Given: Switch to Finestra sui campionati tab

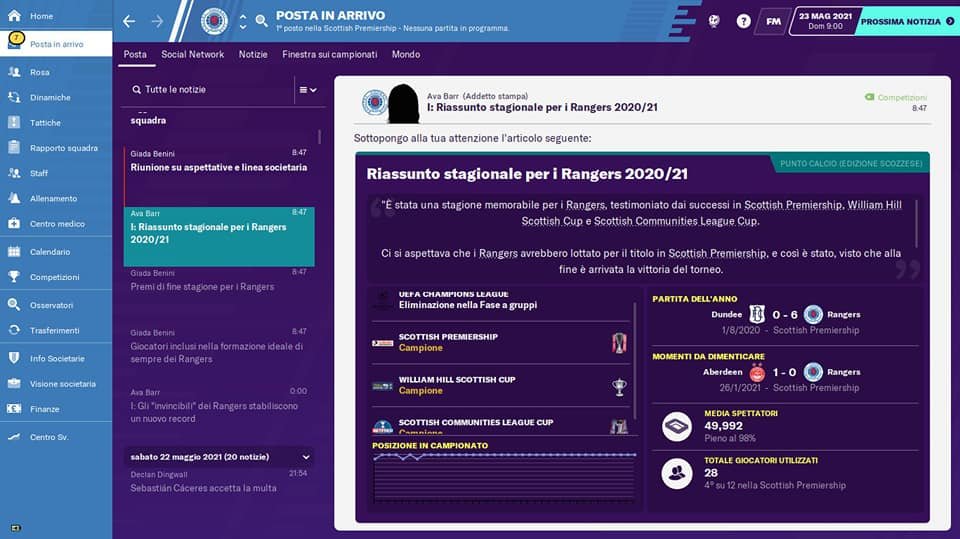Looking at the screenshot, I should tap(329, 55).
